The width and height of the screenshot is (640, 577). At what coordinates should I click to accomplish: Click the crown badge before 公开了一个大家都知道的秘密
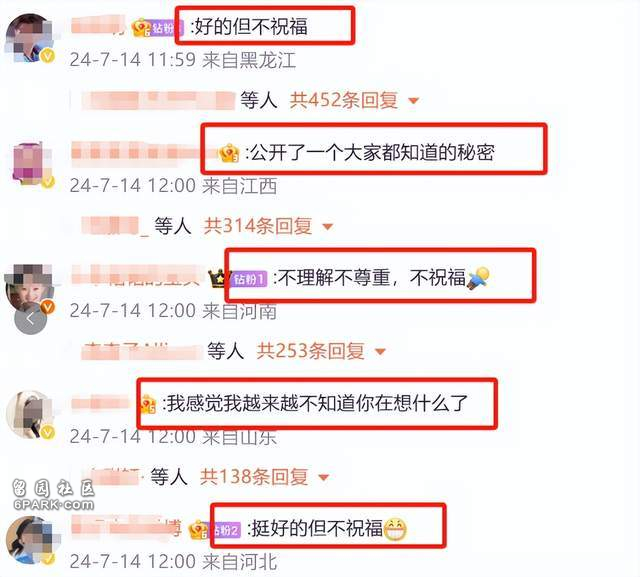[229, 153]
